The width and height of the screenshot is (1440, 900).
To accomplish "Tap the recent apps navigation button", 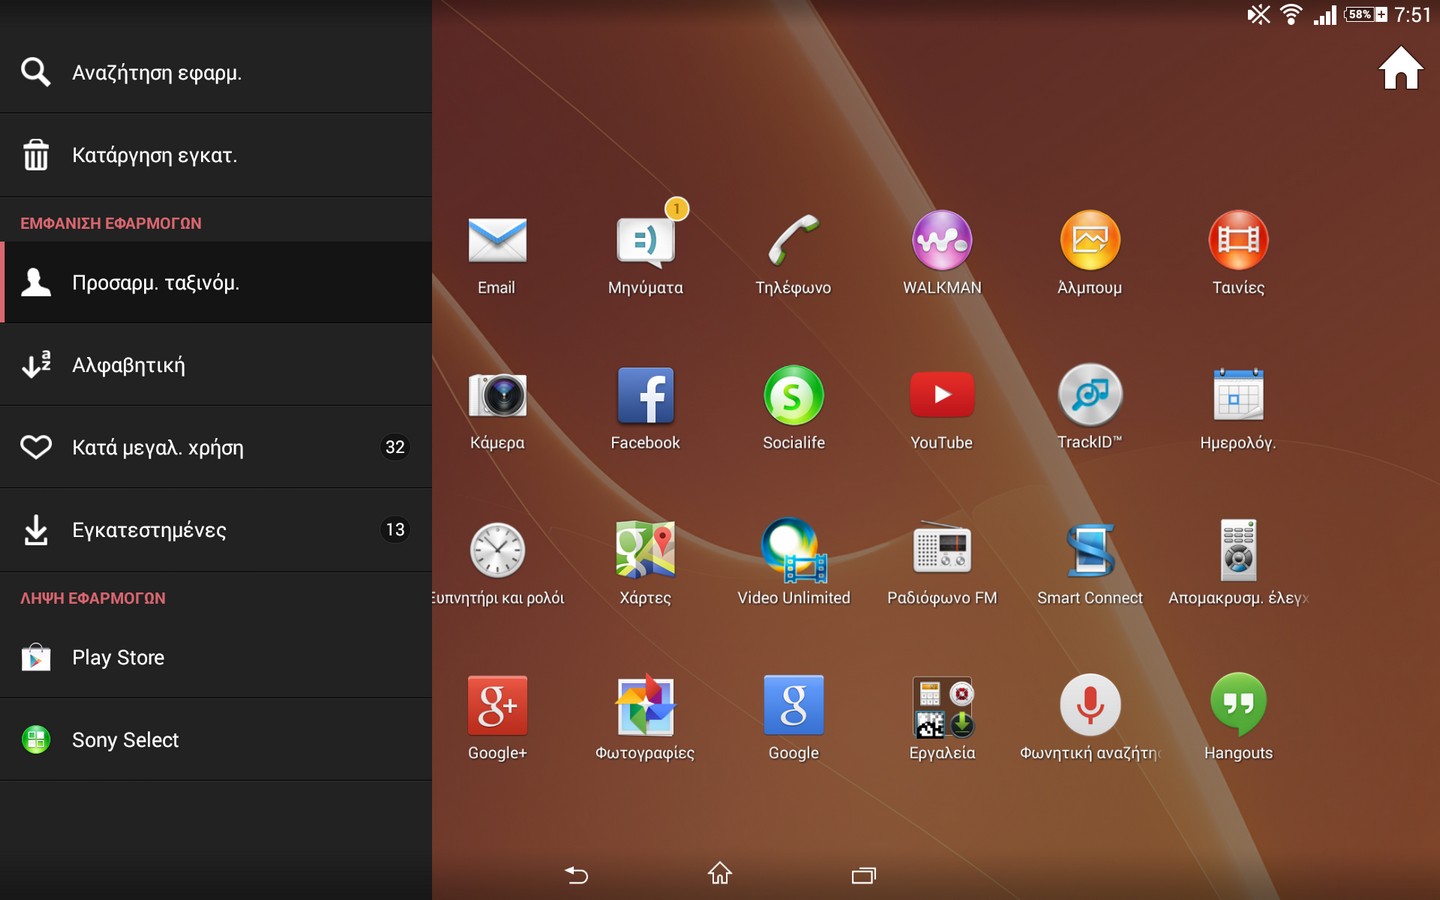I will (x=864, y=875).
